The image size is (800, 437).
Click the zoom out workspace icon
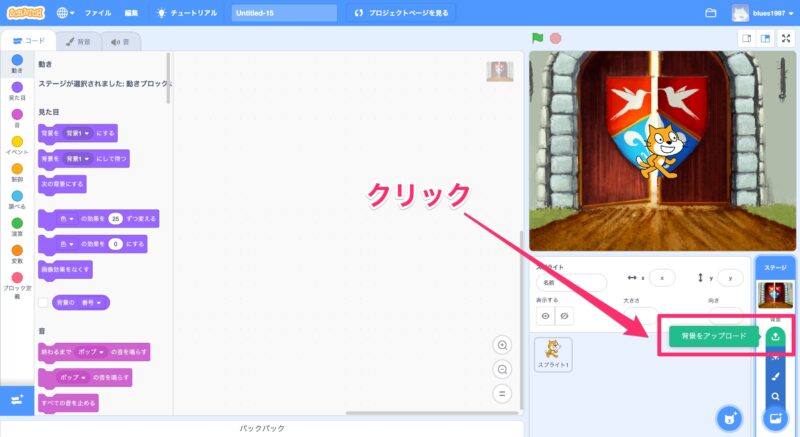(502, 368)
